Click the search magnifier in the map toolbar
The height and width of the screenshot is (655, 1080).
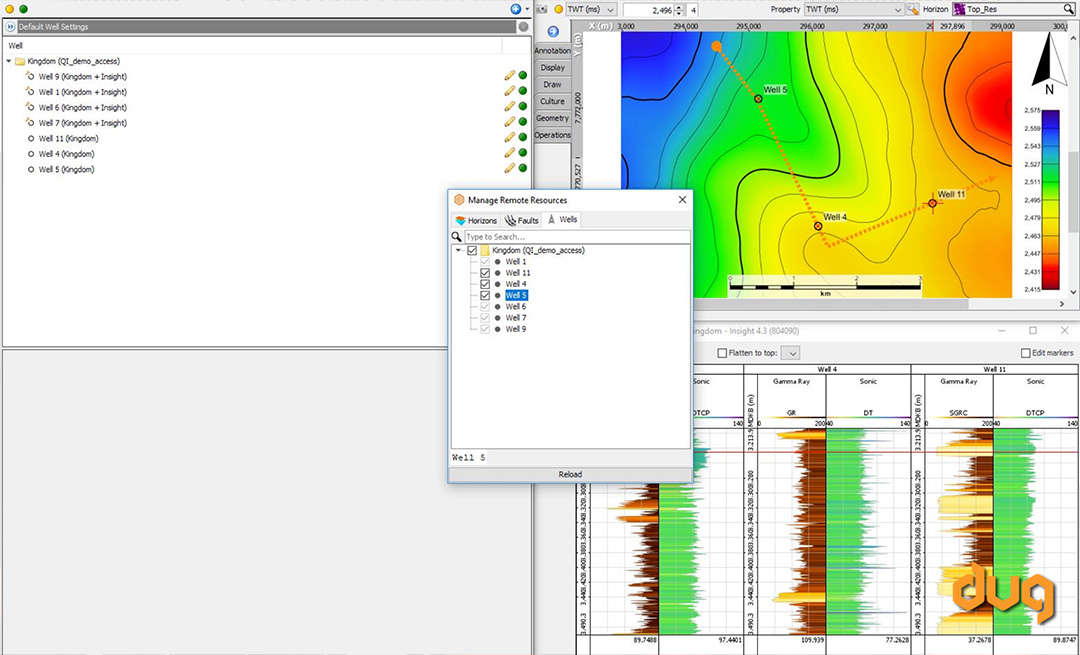click(1070, 8)
